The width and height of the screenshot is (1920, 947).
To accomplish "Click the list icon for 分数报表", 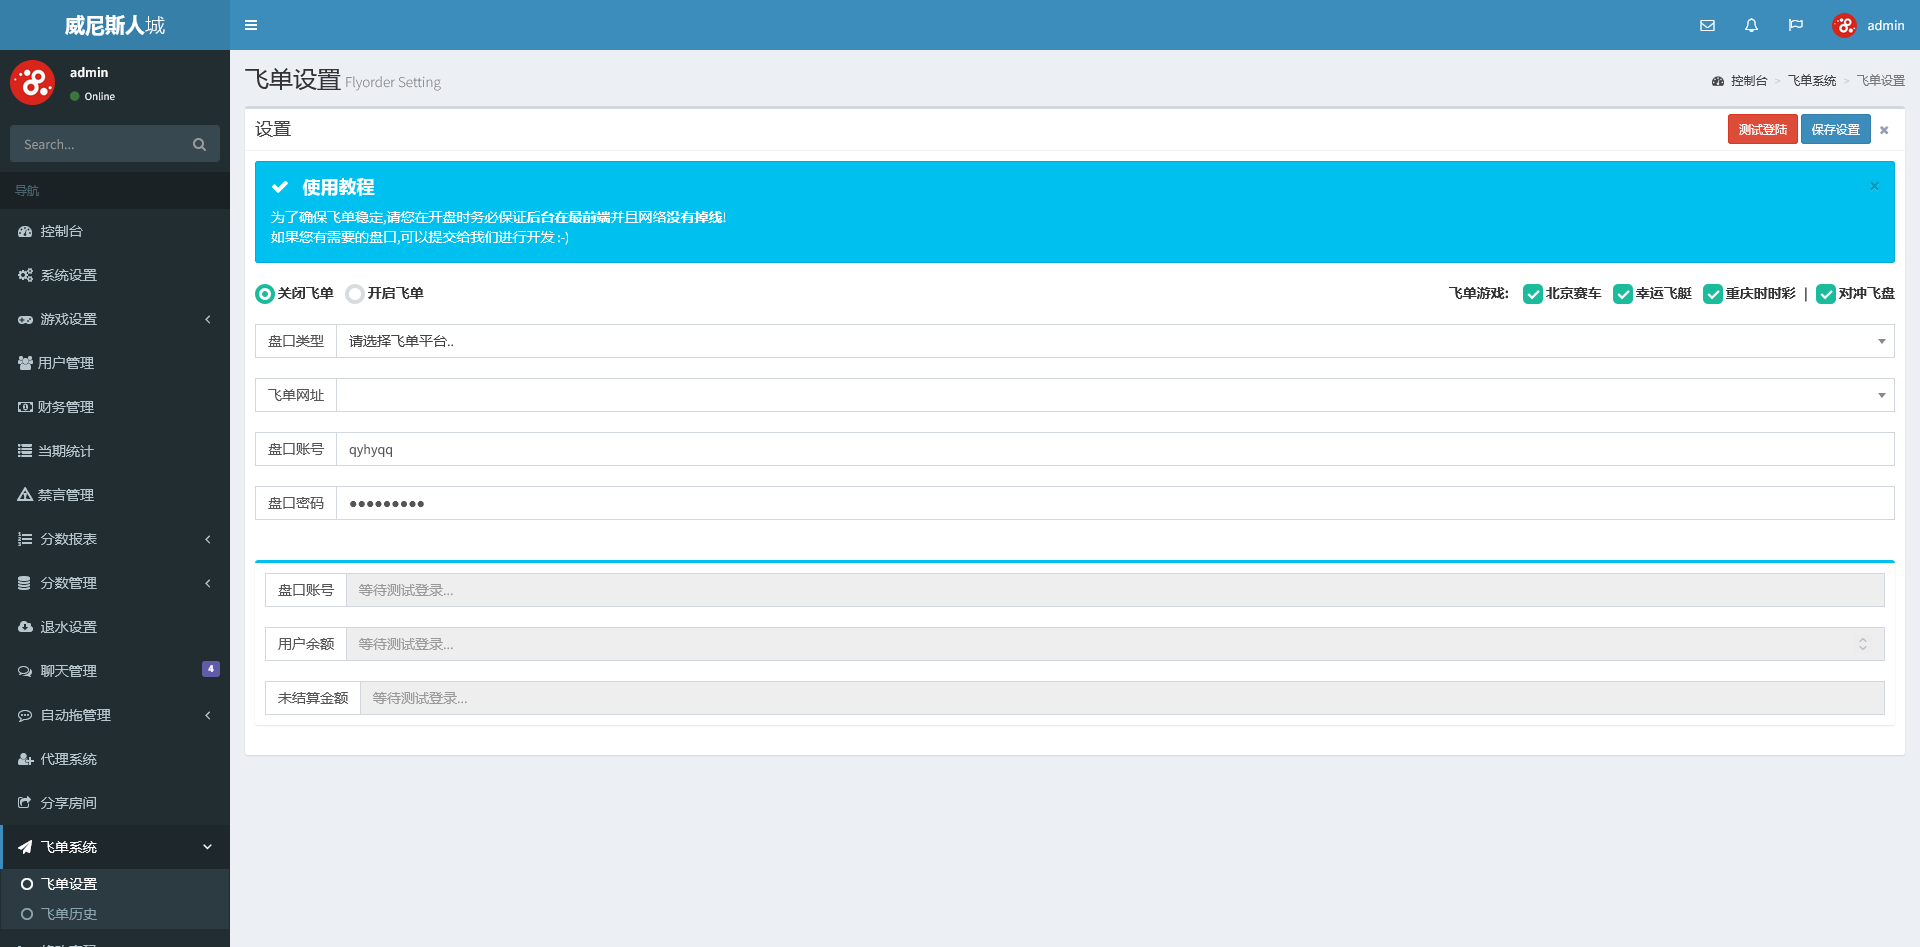I will (25, 539).
